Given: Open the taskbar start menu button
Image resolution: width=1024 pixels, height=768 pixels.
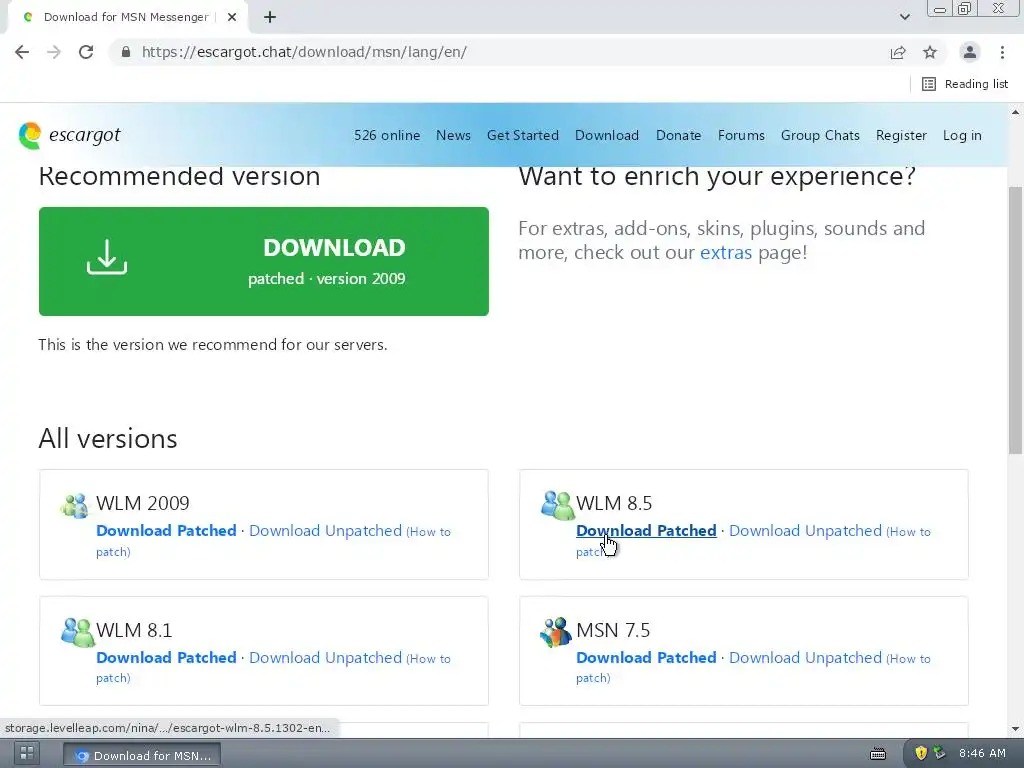Looking at the screenshot, I should point(27,754).
